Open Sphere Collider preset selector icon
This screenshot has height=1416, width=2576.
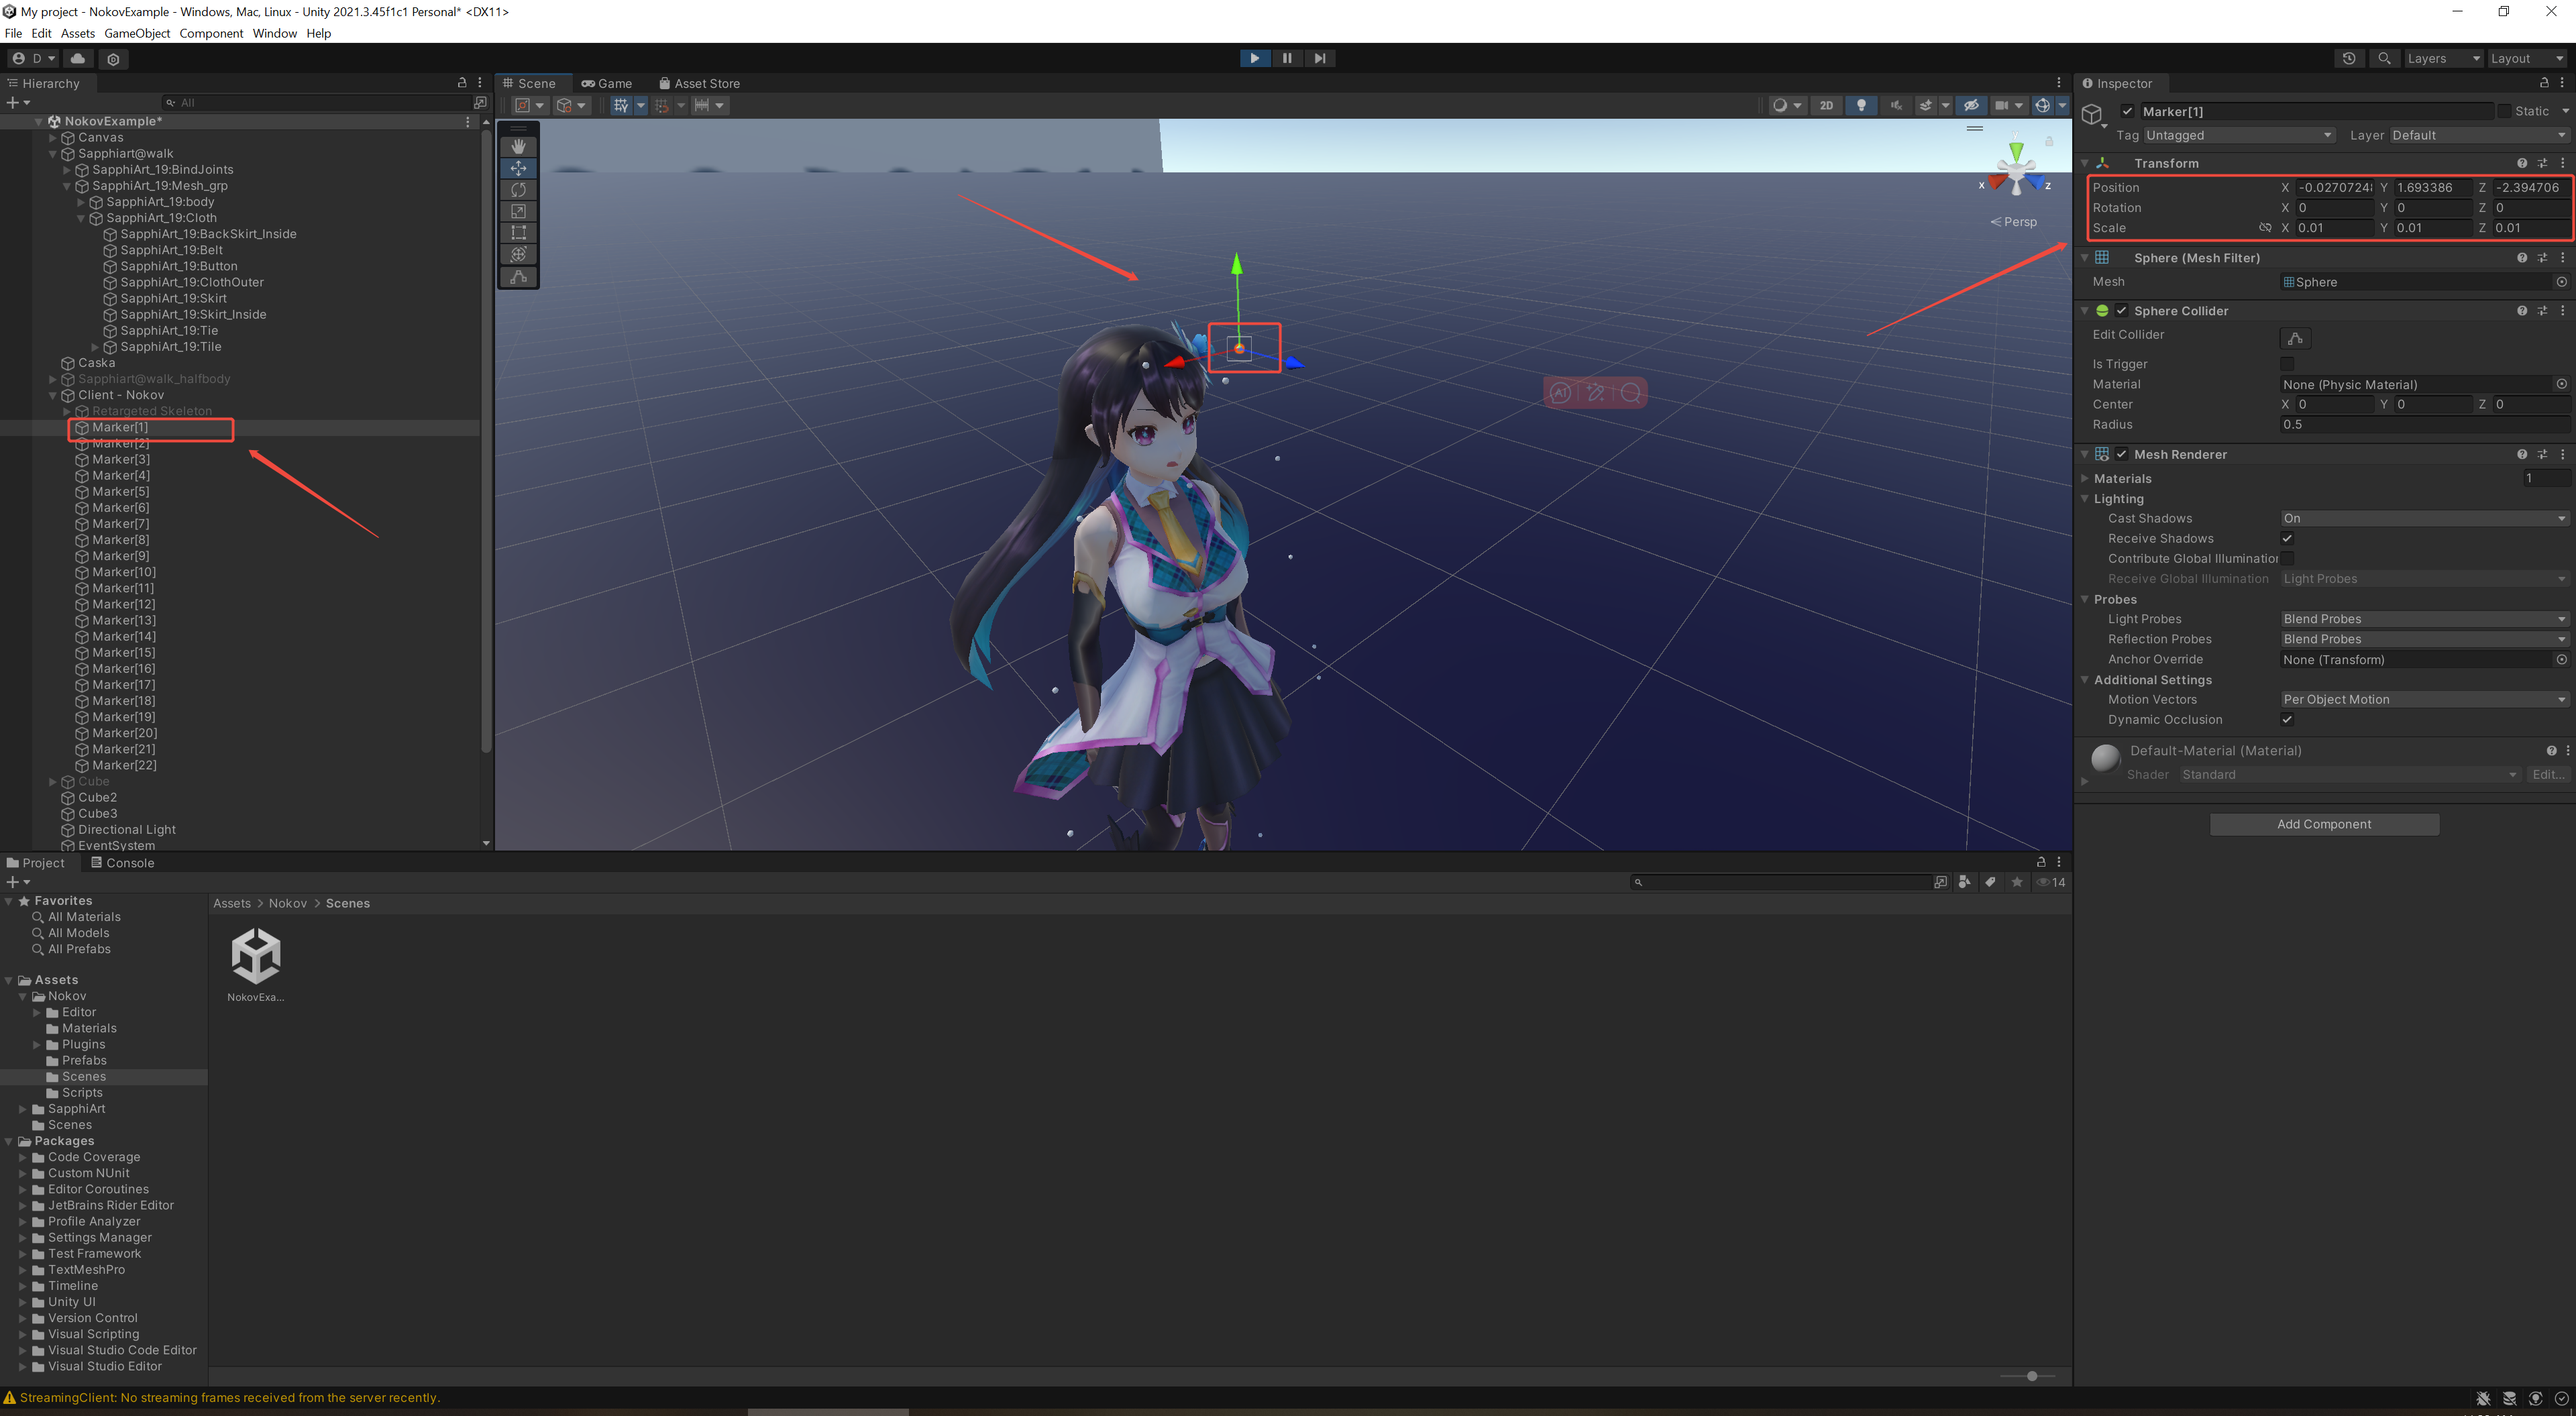[x=2542, y=311]
